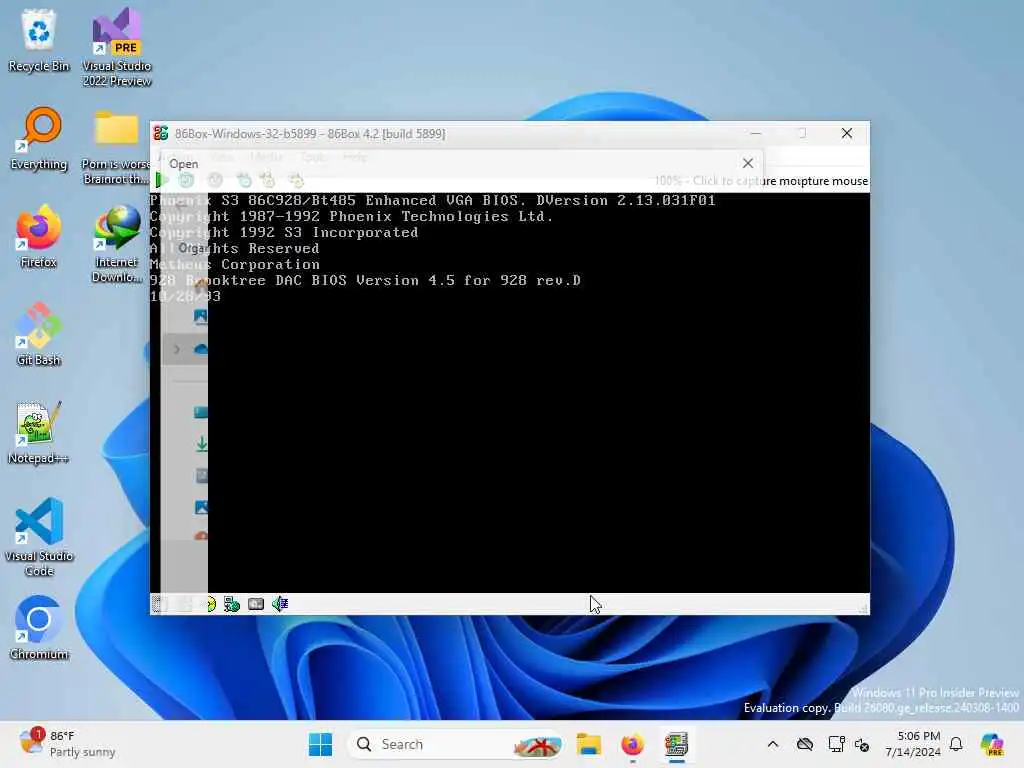This screenshot has width=1024, height=768.
Task: Click the cloud sync tray icon
Action: [805, 744]
